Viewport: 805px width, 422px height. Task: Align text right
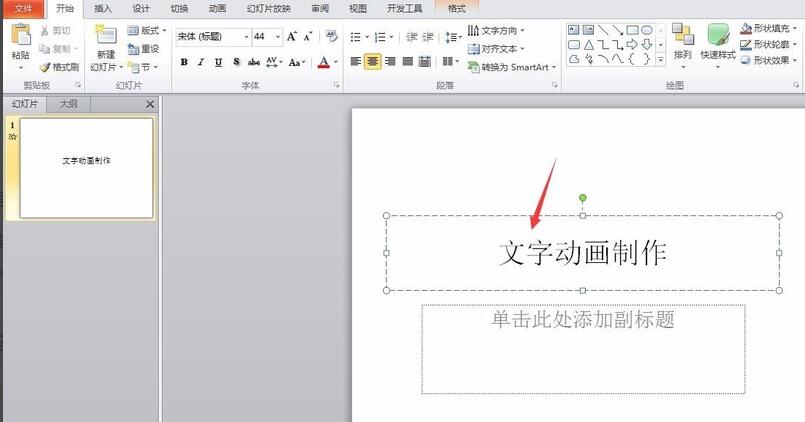pyautogui.click(x=390, y=62)
